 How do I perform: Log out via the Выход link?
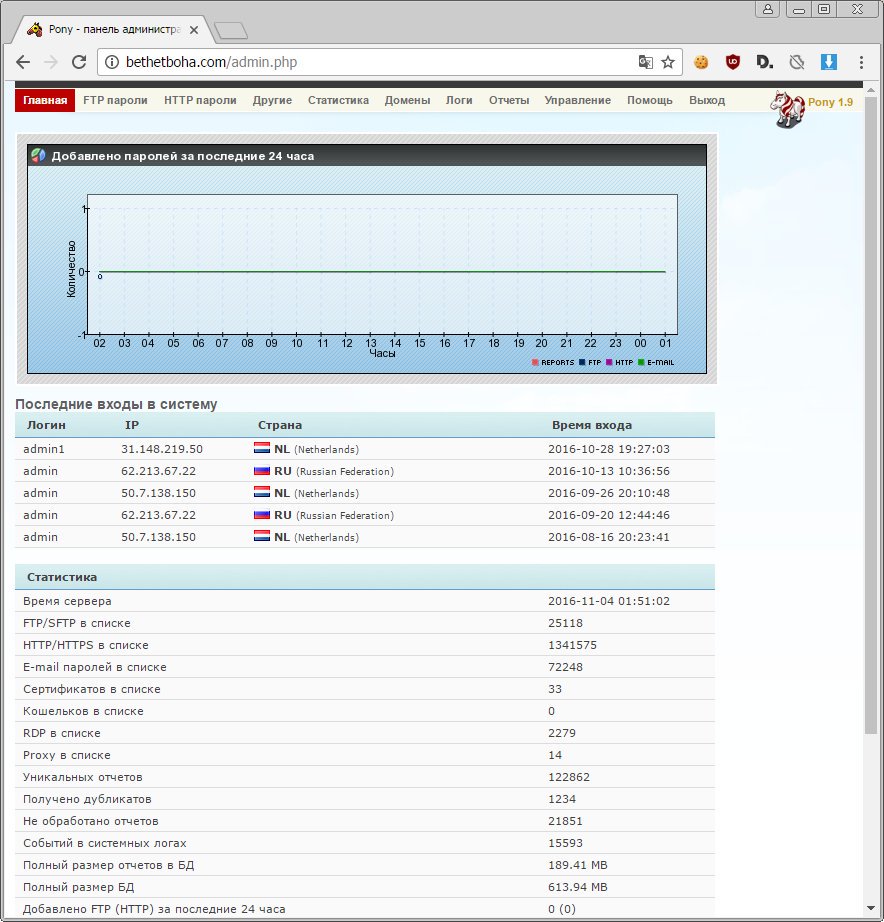click(x=707, y=101)
